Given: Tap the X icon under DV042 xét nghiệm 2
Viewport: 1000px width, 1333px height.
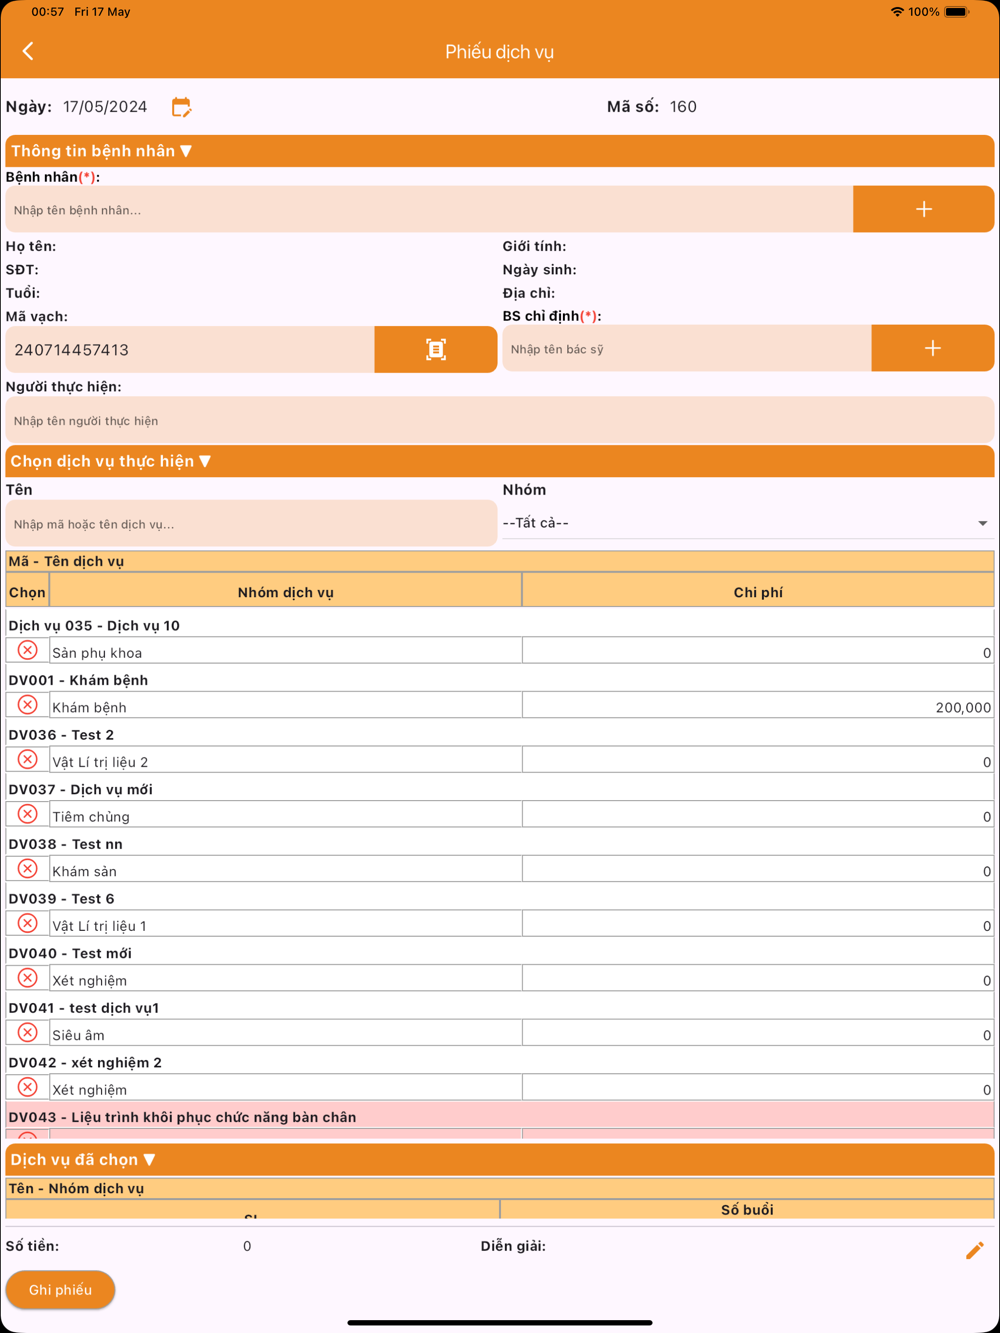Looking at the screenshot, I should pyautogui.click(x=27, y=1087).
